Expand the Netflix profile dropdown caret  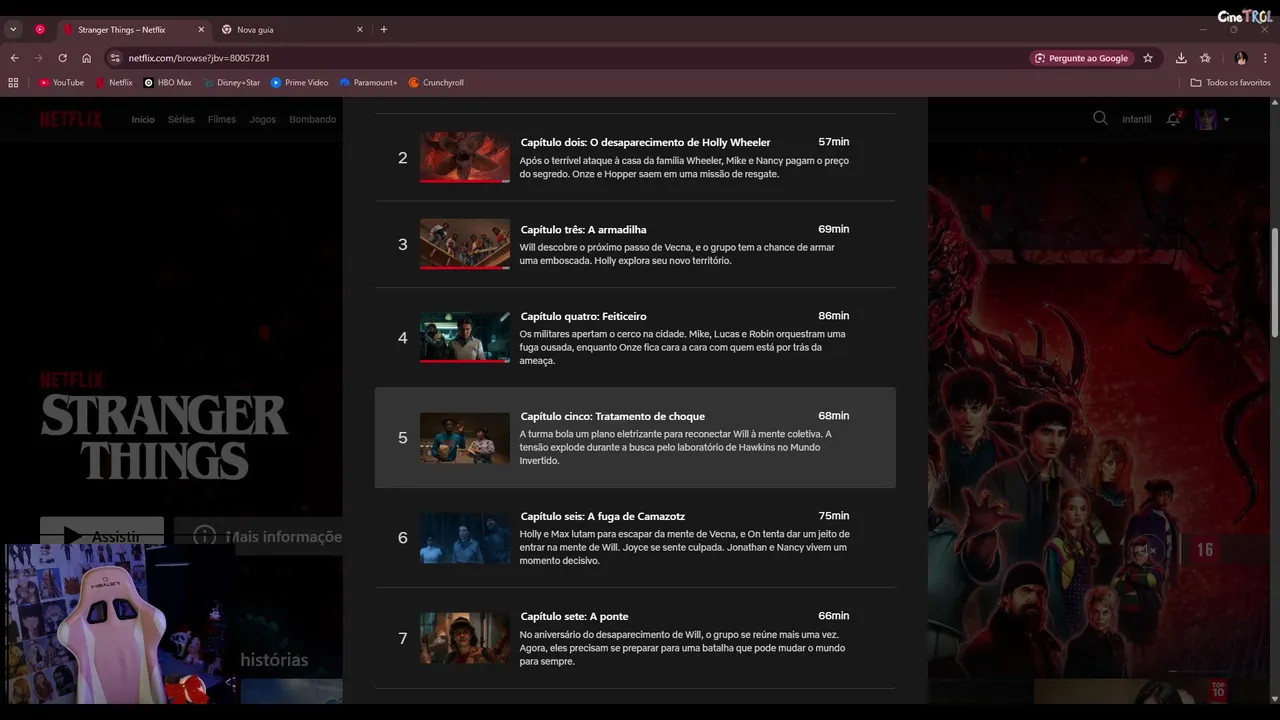1227,120
